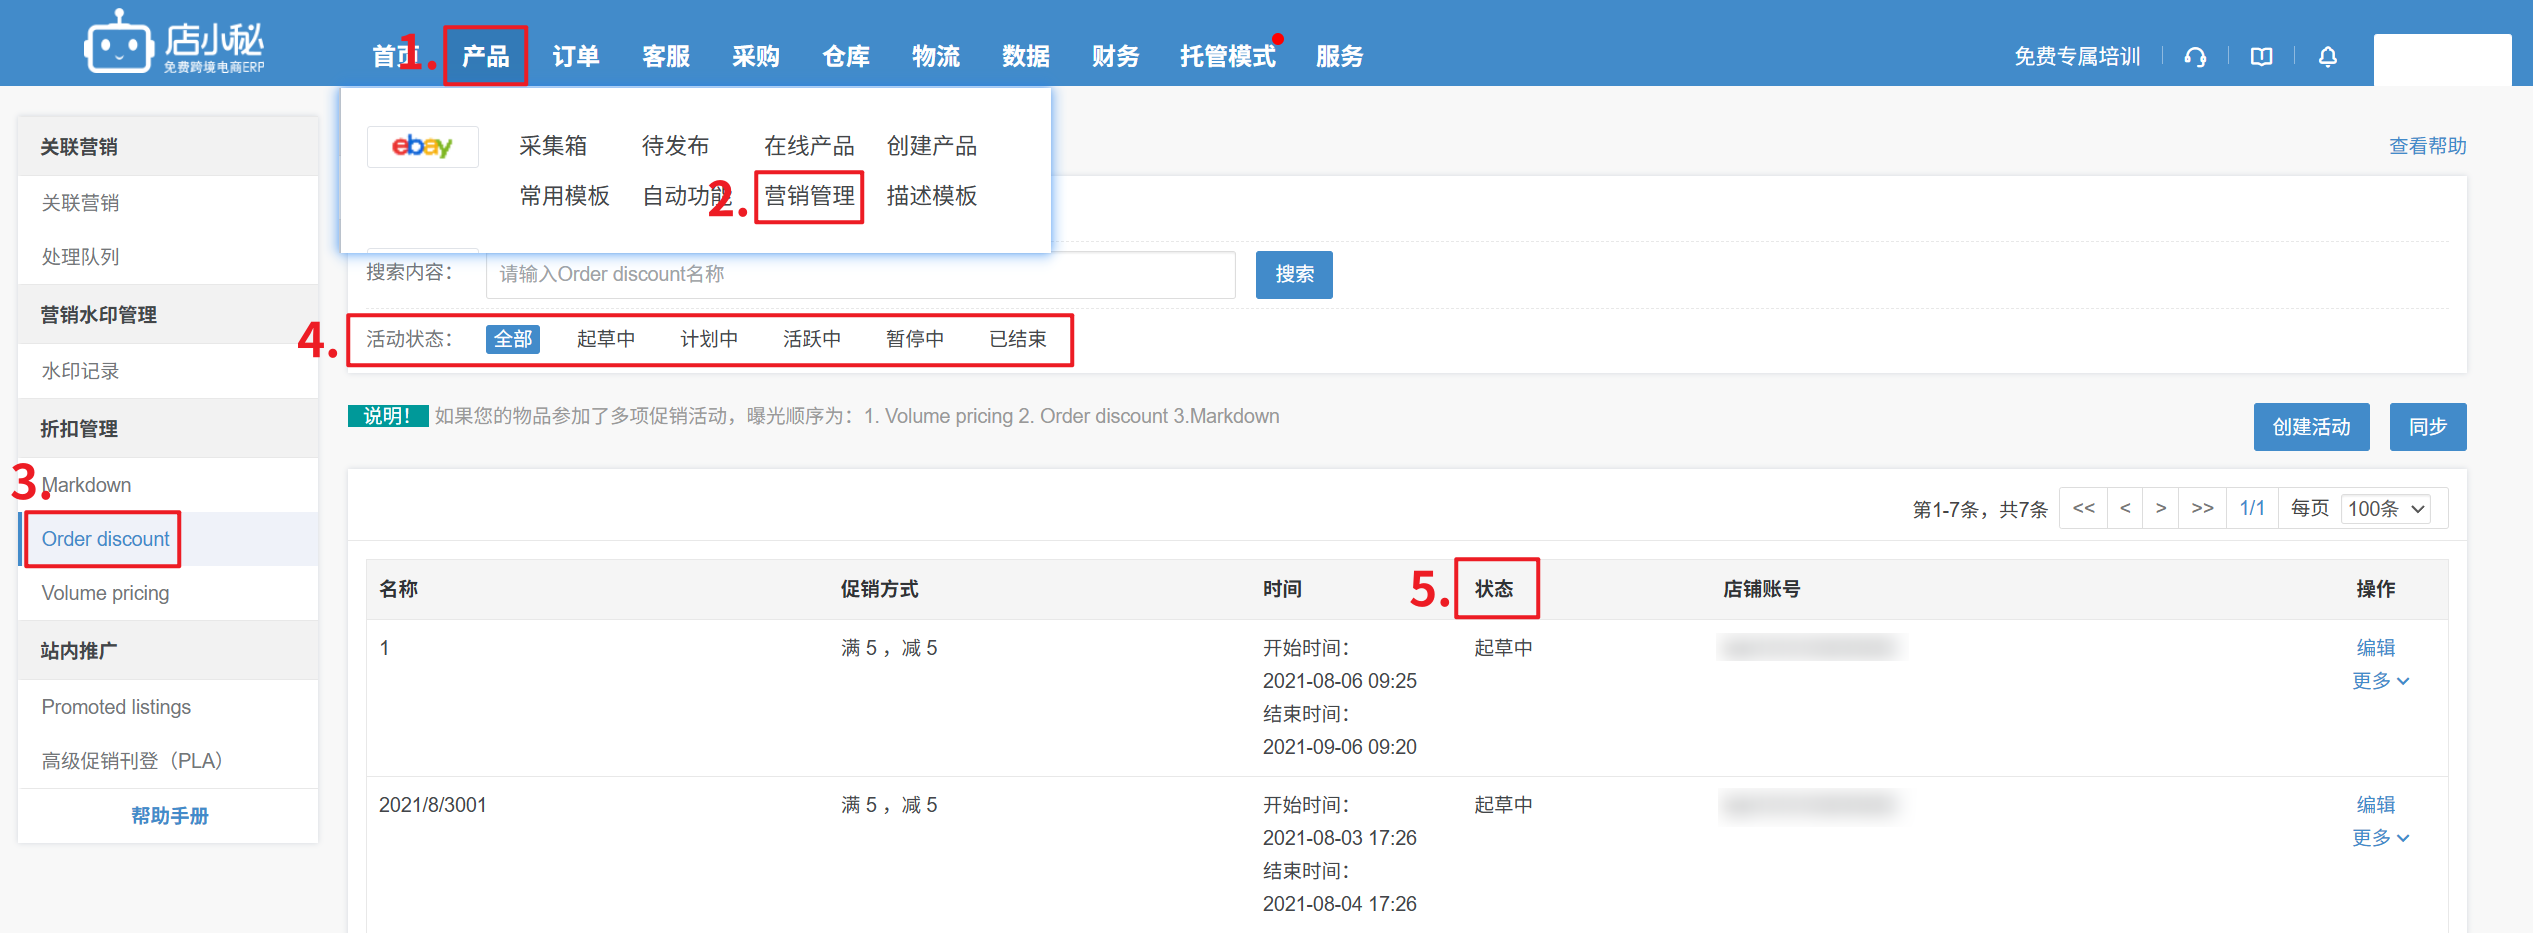Click the notification bell icon
Image resolution: width=2533 pixels, height=933 pixels.
[x=2327, y=57]
